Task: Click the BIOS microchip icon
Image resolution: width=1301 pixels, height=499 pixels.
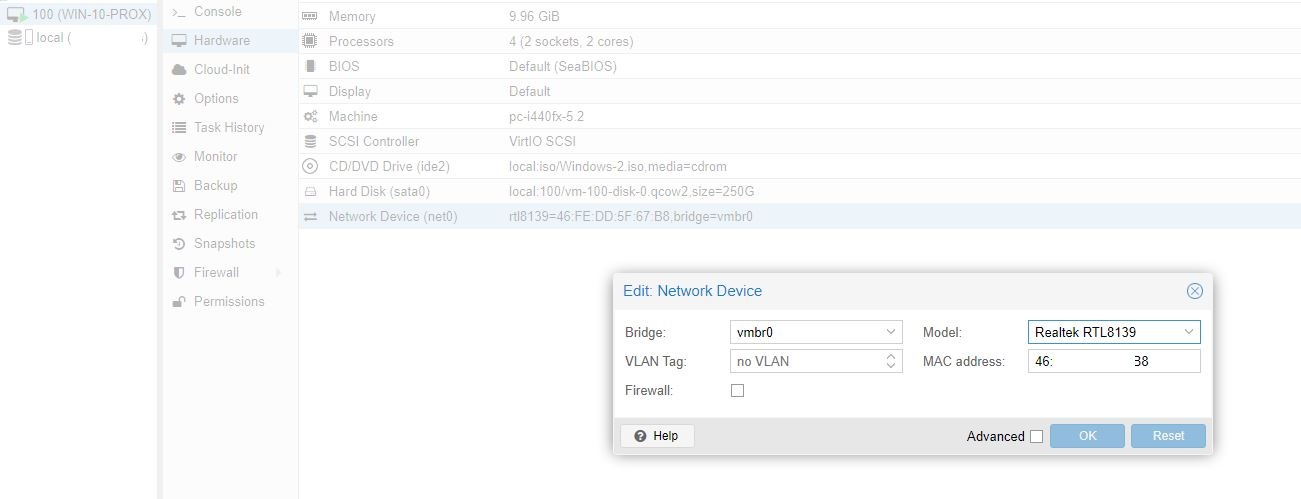Action: pos(310,66)
